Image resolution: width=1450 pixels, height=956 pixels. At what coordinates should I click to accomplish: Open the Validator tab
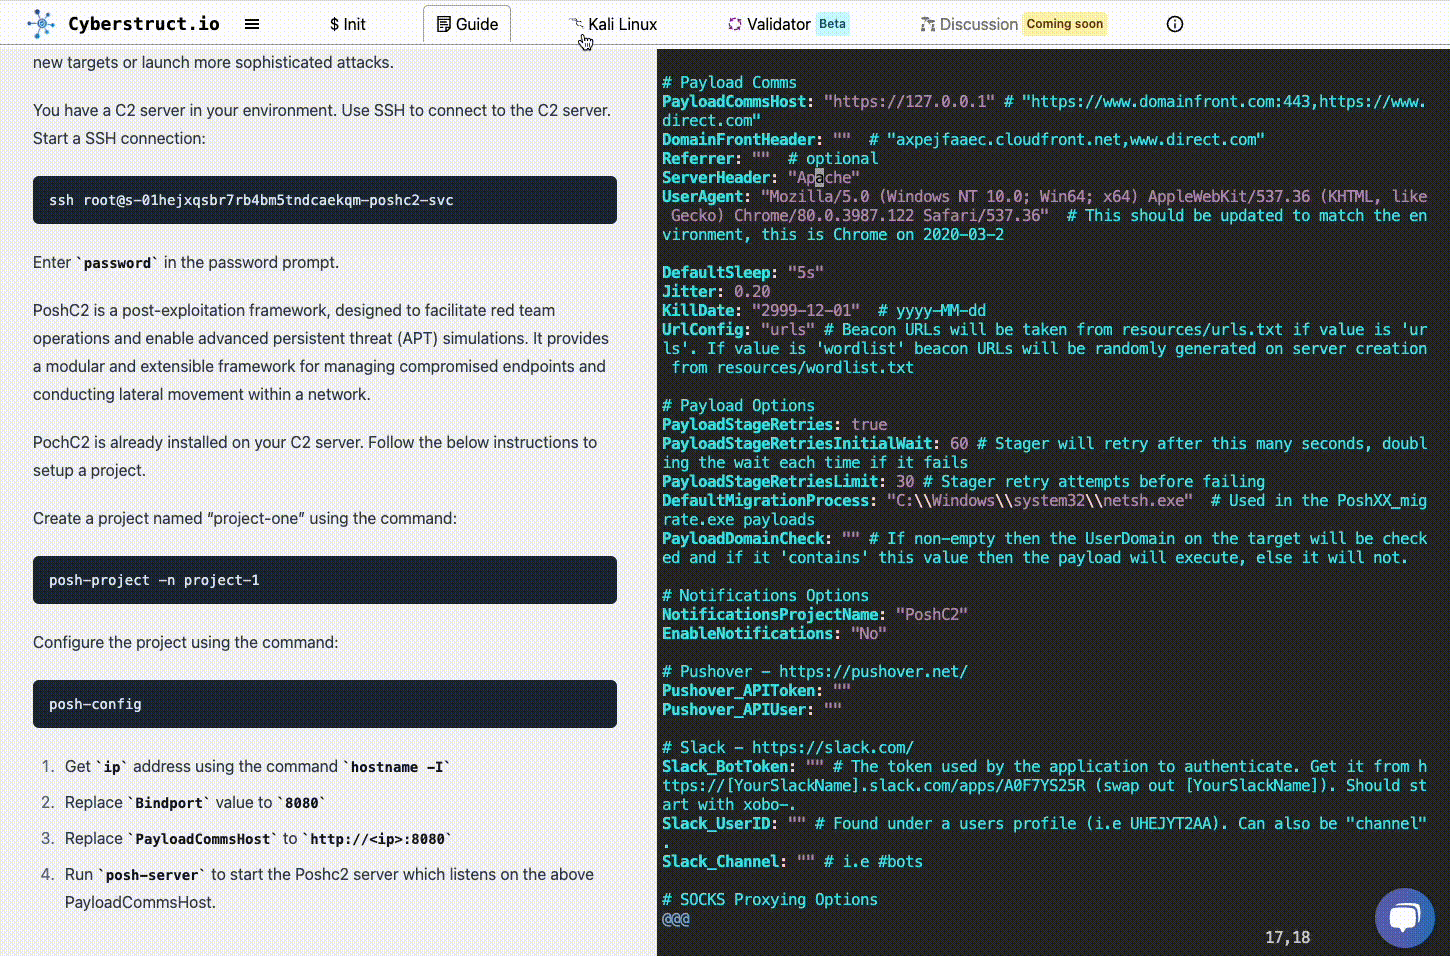click(x=778, y=24)
